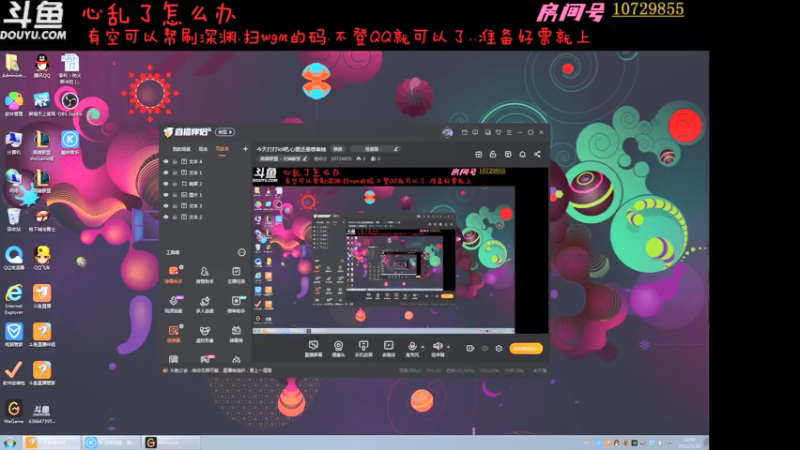Add multimedia source (多媒体)
The width and height of the screenshot is (800, 450).
click(x=388, y=349)
